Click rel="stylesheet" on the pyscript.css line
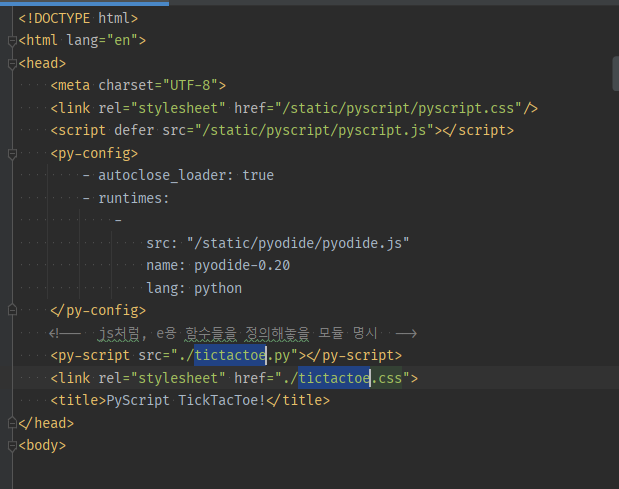The height and width of the screenshot is (489, 619). point(162,108)
